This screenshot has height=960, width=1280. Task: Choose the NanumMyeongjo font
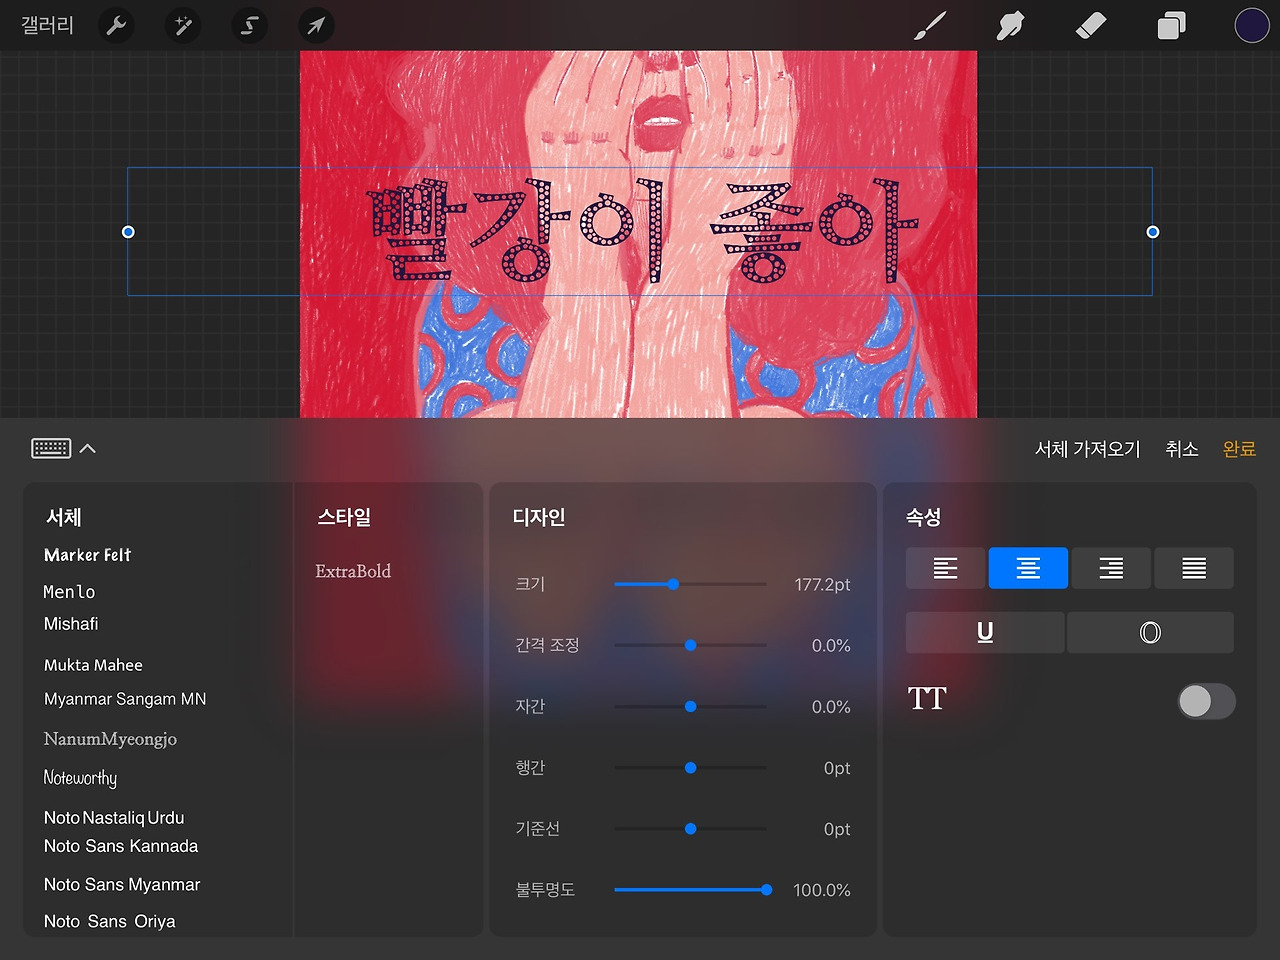pyautogui.click(x=110, y=739)
